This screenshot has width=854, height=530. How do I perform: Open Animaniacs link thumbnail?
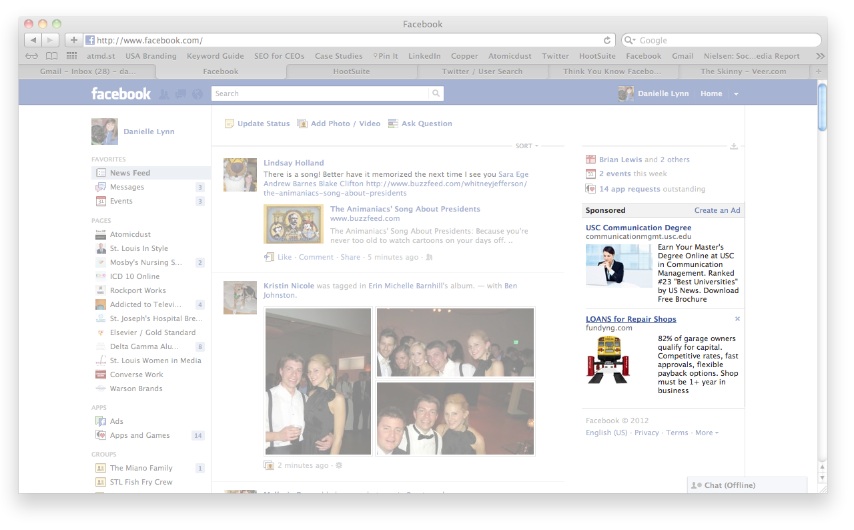(x=294, y=224)
